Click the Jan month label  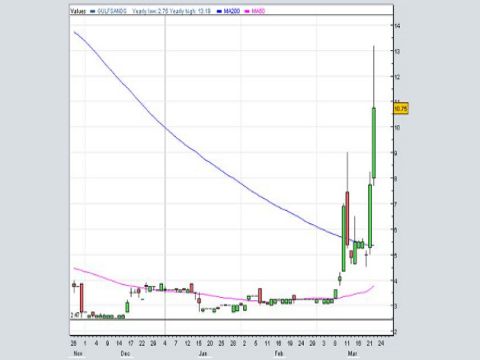coord(203,353)
